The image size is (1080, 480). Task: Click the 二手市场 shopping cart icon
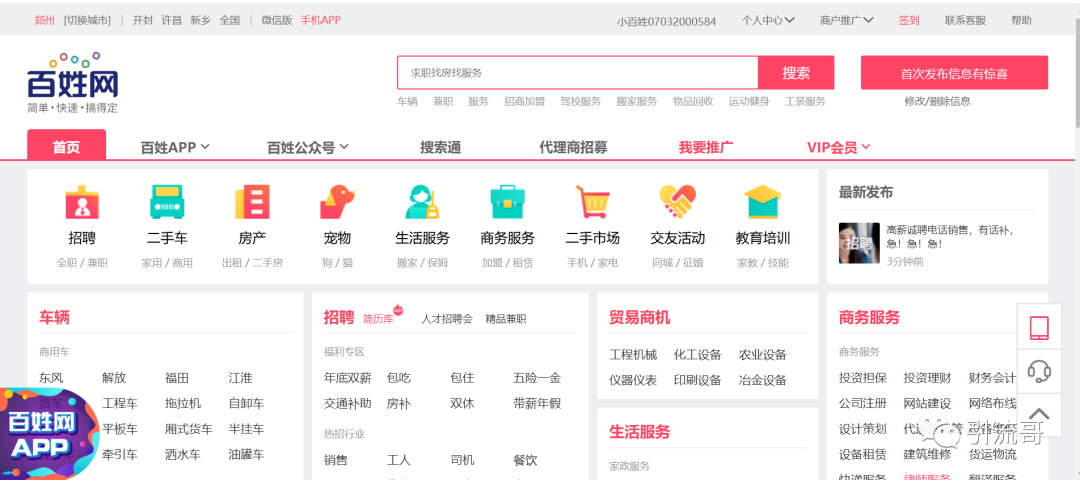[592, 203]
